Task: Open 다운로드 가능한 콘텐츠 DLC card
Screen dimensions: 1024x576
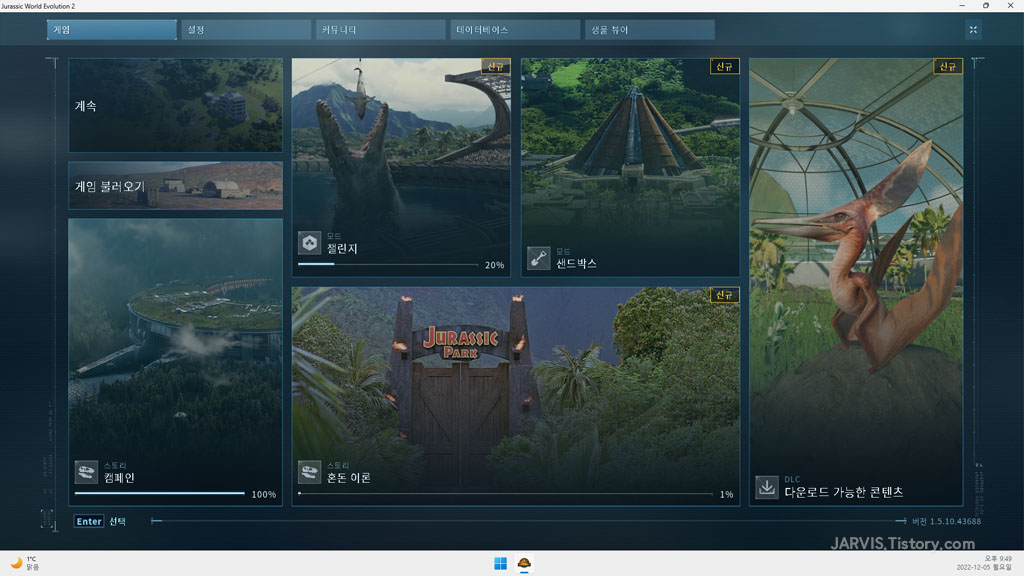Action: point(856,282)
